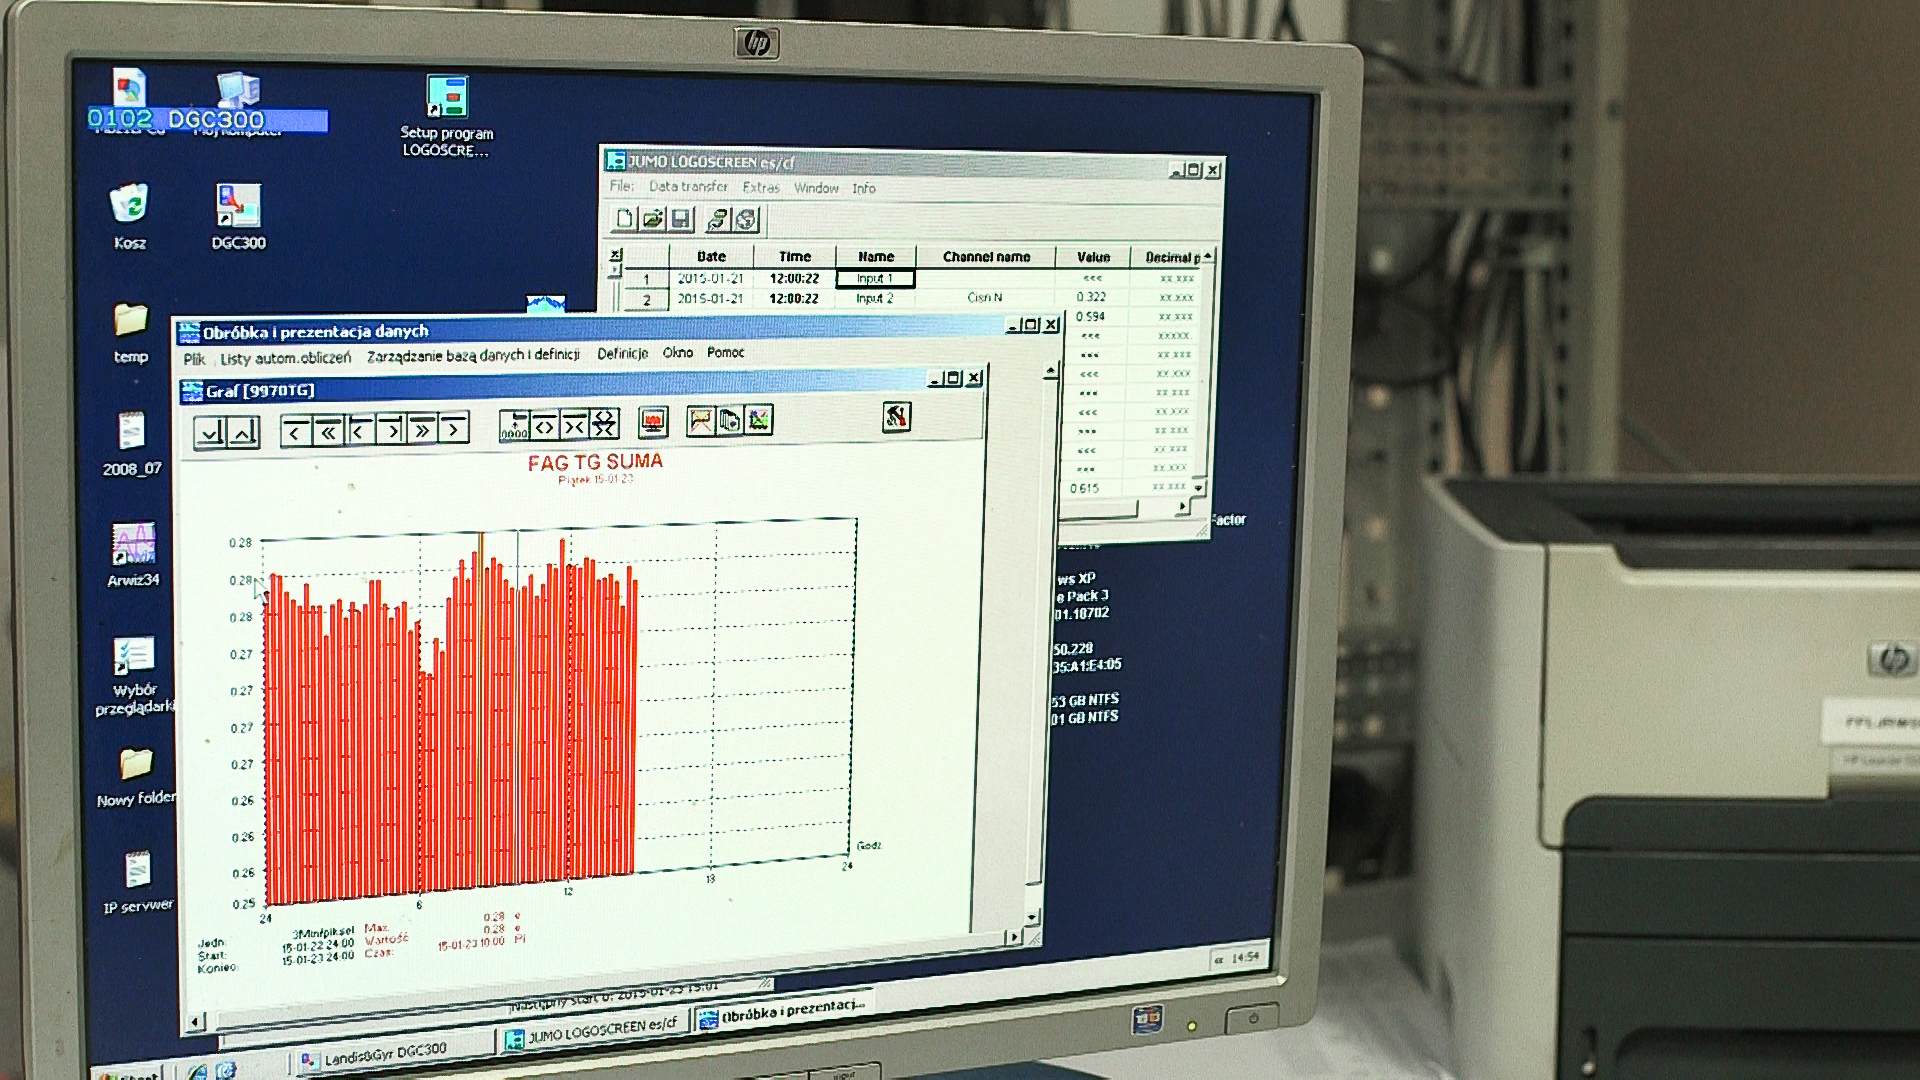Click the fast-rewind double arrow graph button
This screenshot has height=1080, width=1920.
click(327, 432)
